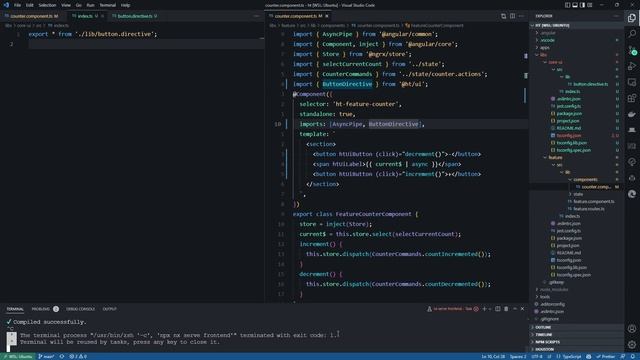Image resolution: width=640 pixels, height=360 pixels.
Task: Open feature.component.ts in Explorer tree
Action: point(594,201)
